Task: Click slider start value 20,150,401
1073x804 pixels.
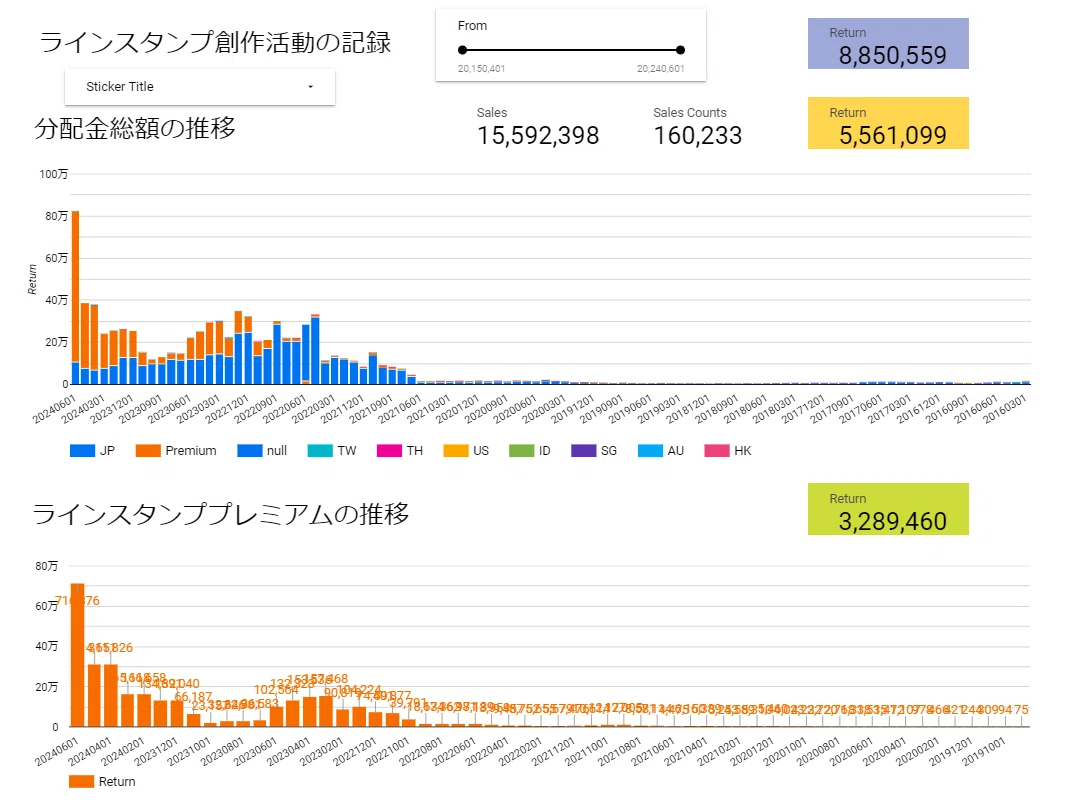Action: [482, 68]
